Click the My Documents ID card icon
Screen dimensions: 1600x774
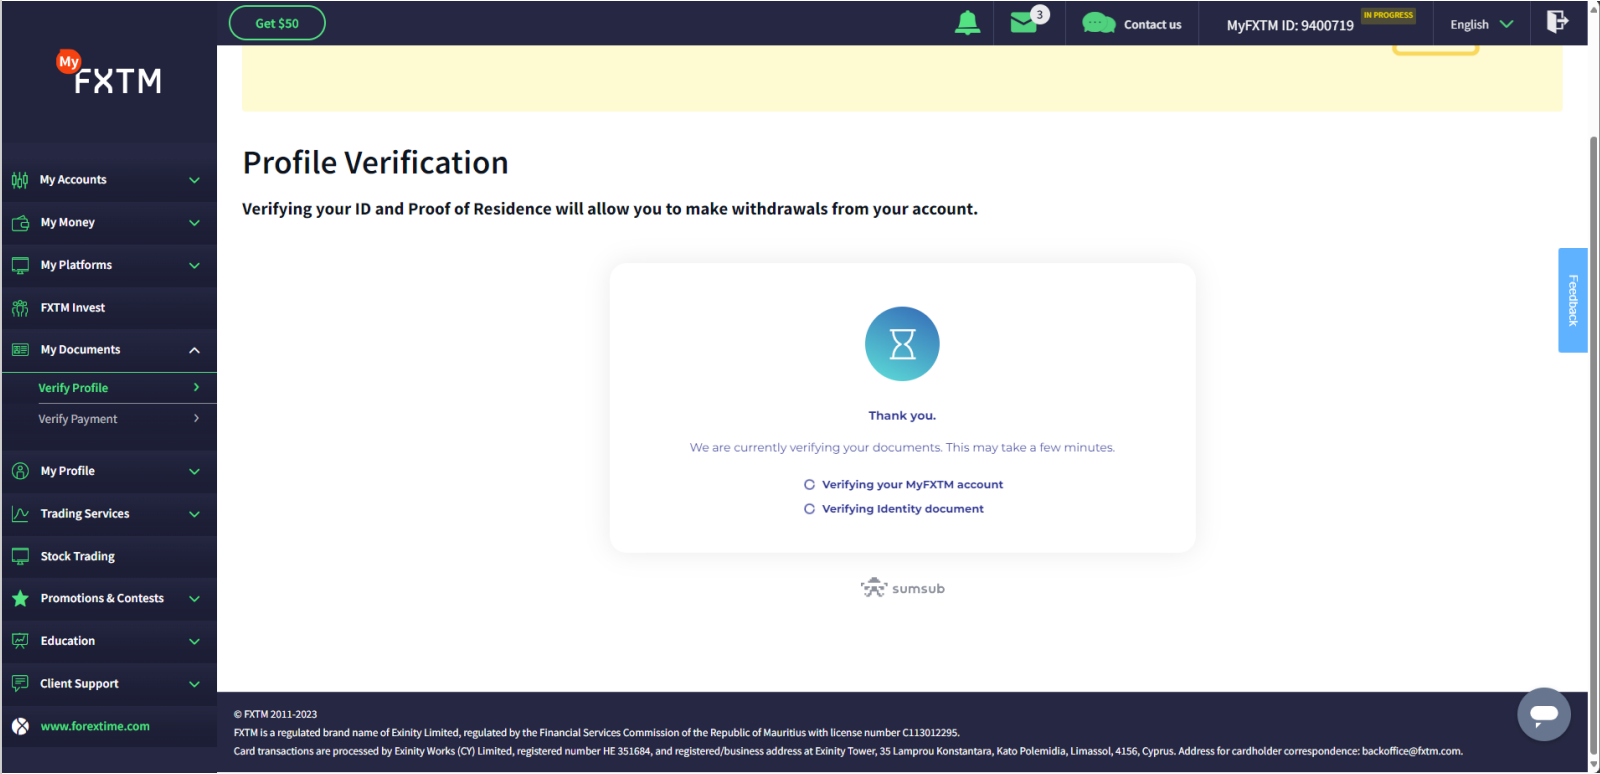point(20,350)
